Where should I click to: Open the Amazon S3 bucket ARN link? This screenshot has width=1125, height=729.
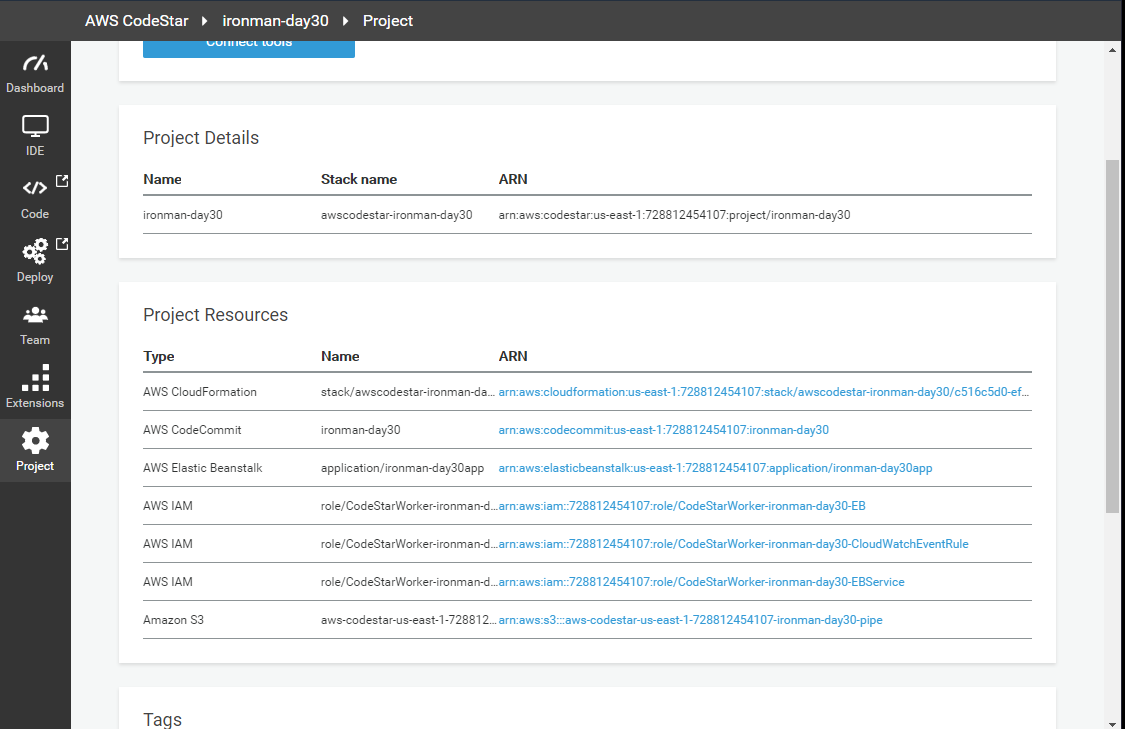[x=690, y=620]
